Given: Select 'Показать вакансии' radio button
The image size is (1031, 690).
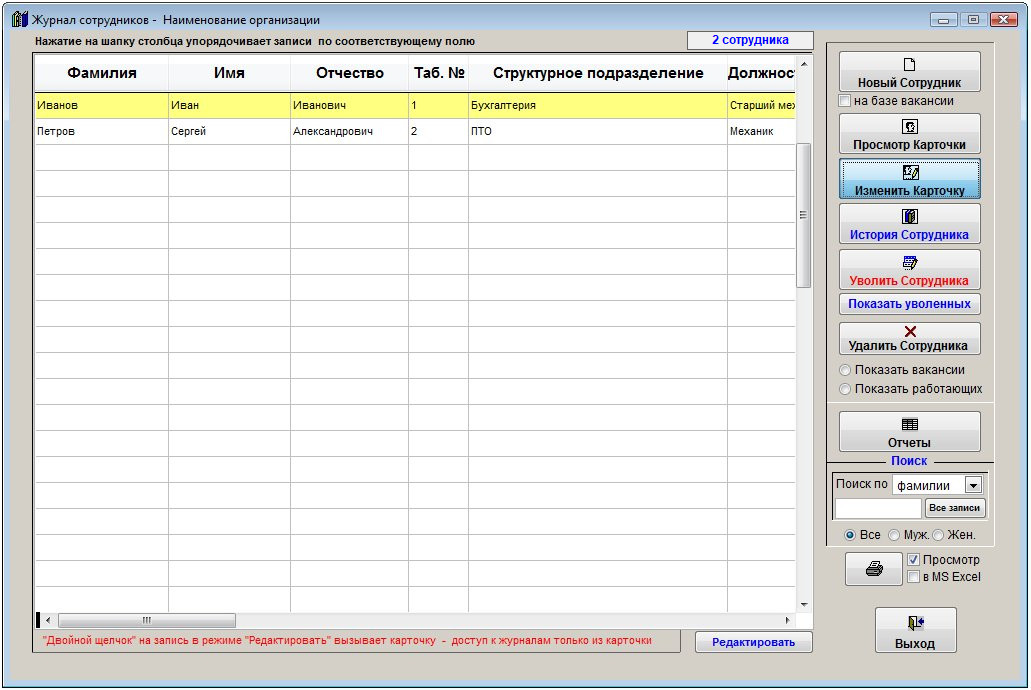Looking at the screenshot, I should point(845,370).
